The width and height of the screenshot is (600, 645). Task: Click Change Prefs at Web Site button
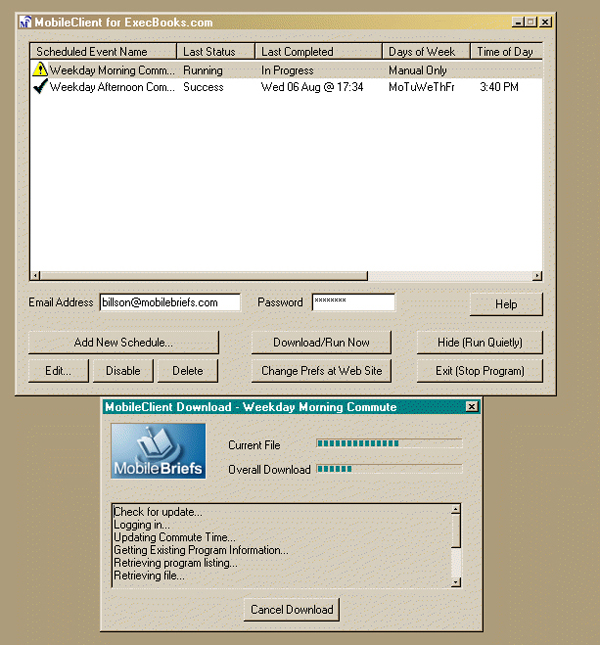click(x=321, y=371)
